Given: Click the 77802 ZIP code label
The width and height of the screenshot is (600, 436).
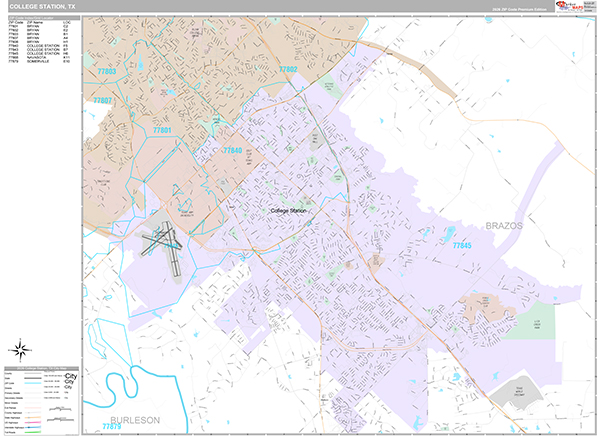Looking at the screenshot, I should [289, 68].
